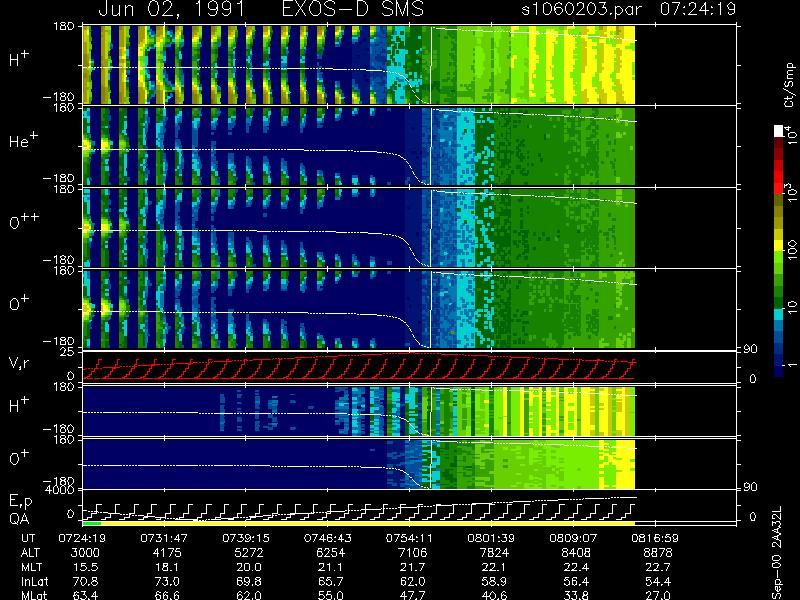Click the date title Jun 02, 1991
800x600 pixels.
click(172, 9)
